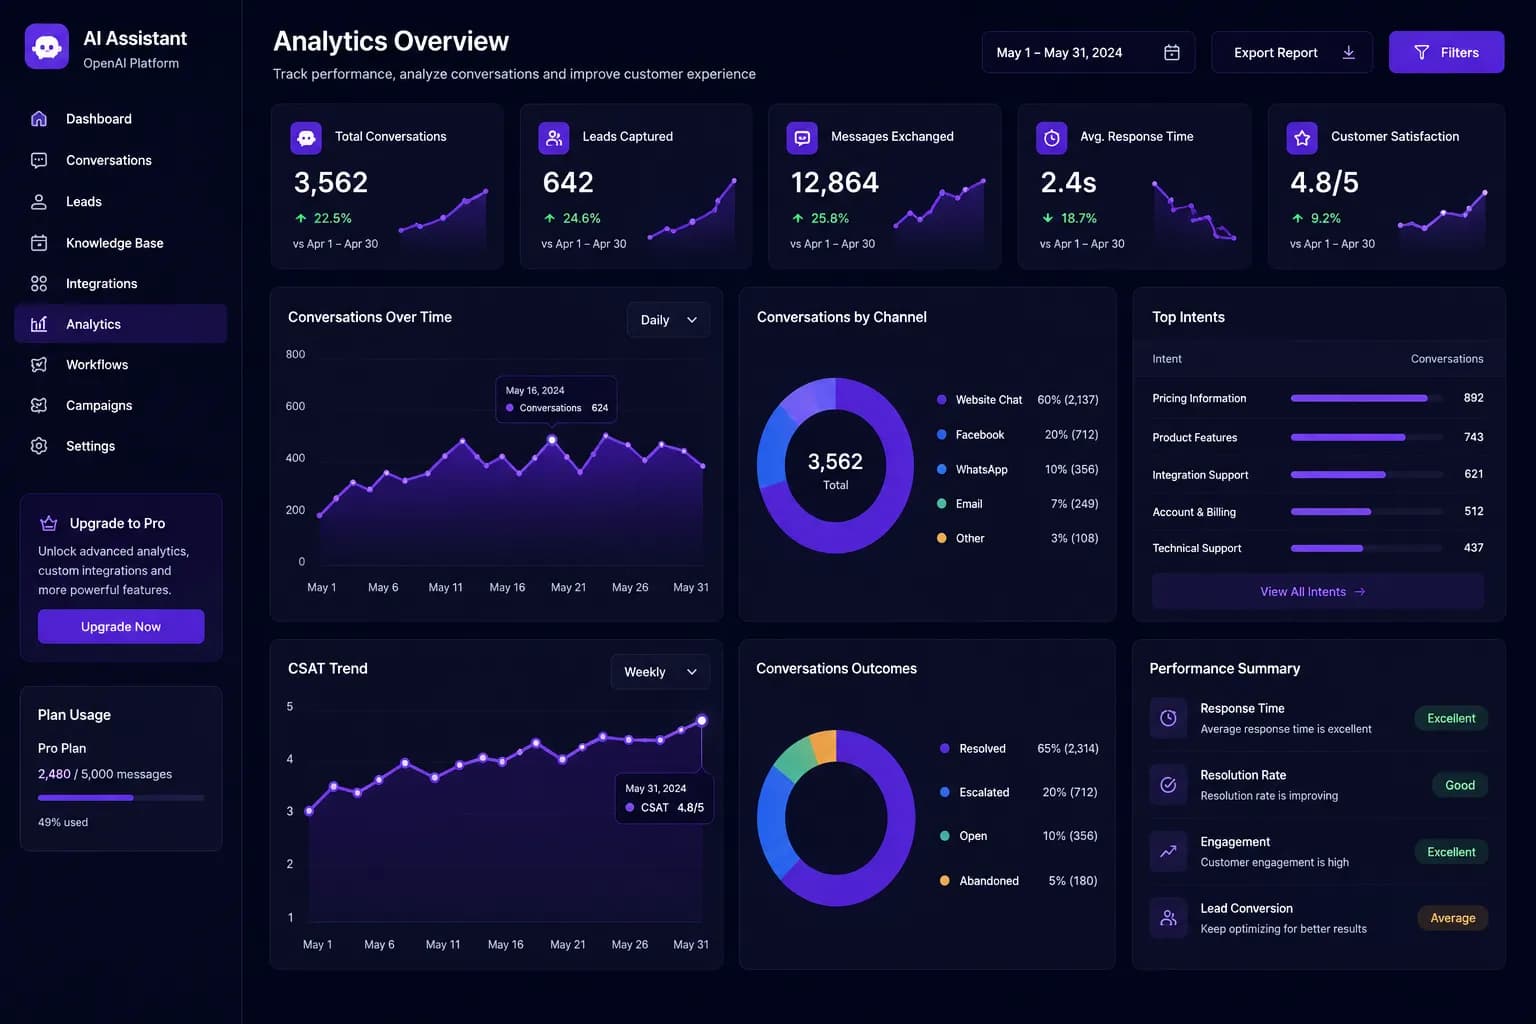The height and width of the screenshot is (1024, 1536).
Task: Click the Total Conversations card icon
Action: coord(306,138)
